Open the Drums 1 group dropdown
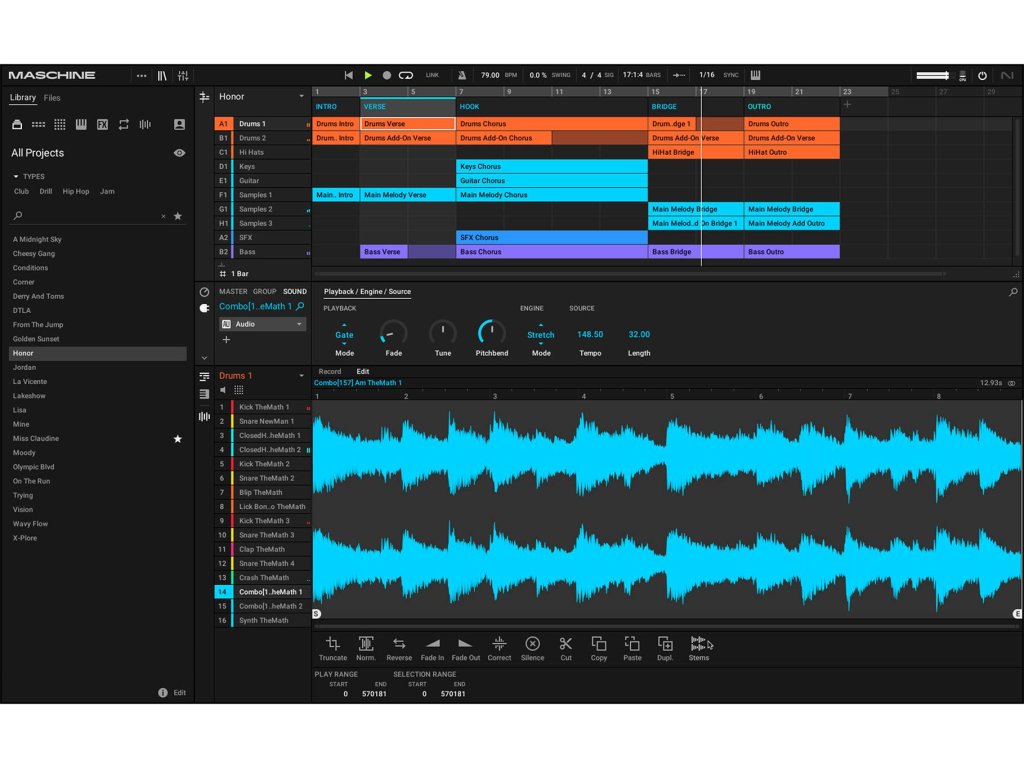Viewport: 1024px width, 768px height. click(301, 376)
